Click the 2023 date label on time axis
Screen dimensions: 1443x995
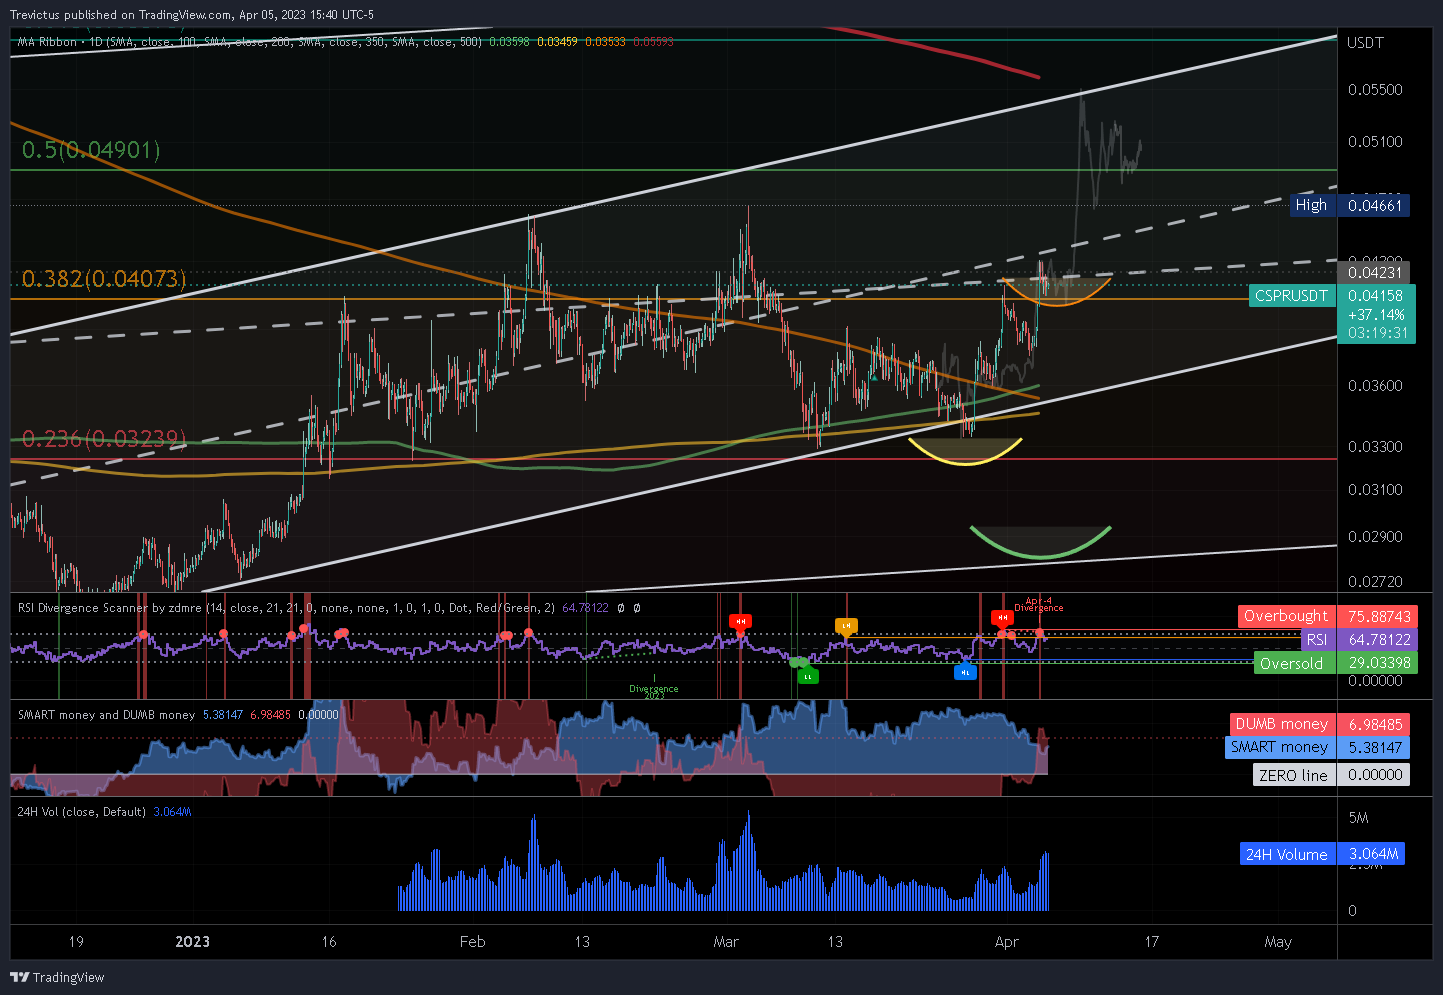click(192, 942)
